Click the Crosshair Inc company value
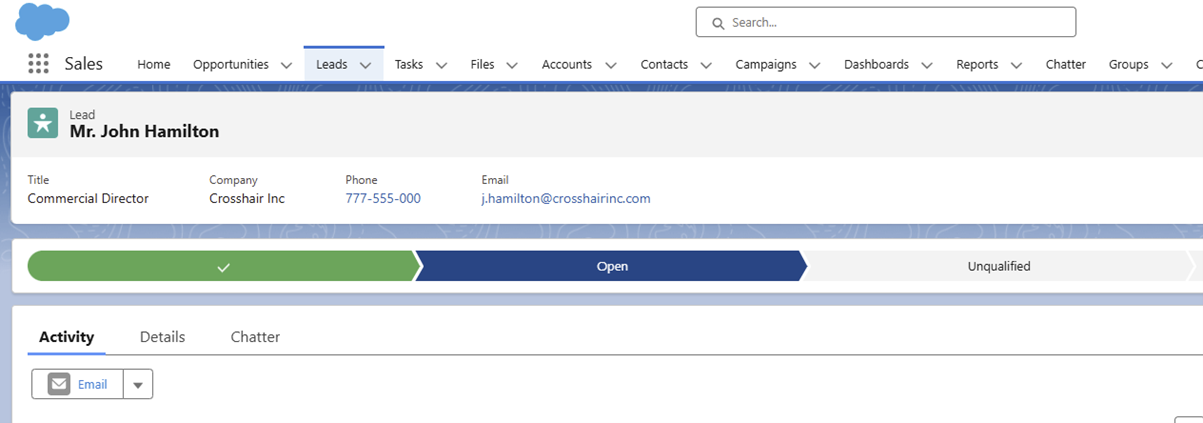This screenshot has height=423, width=1203. (247, 198)
